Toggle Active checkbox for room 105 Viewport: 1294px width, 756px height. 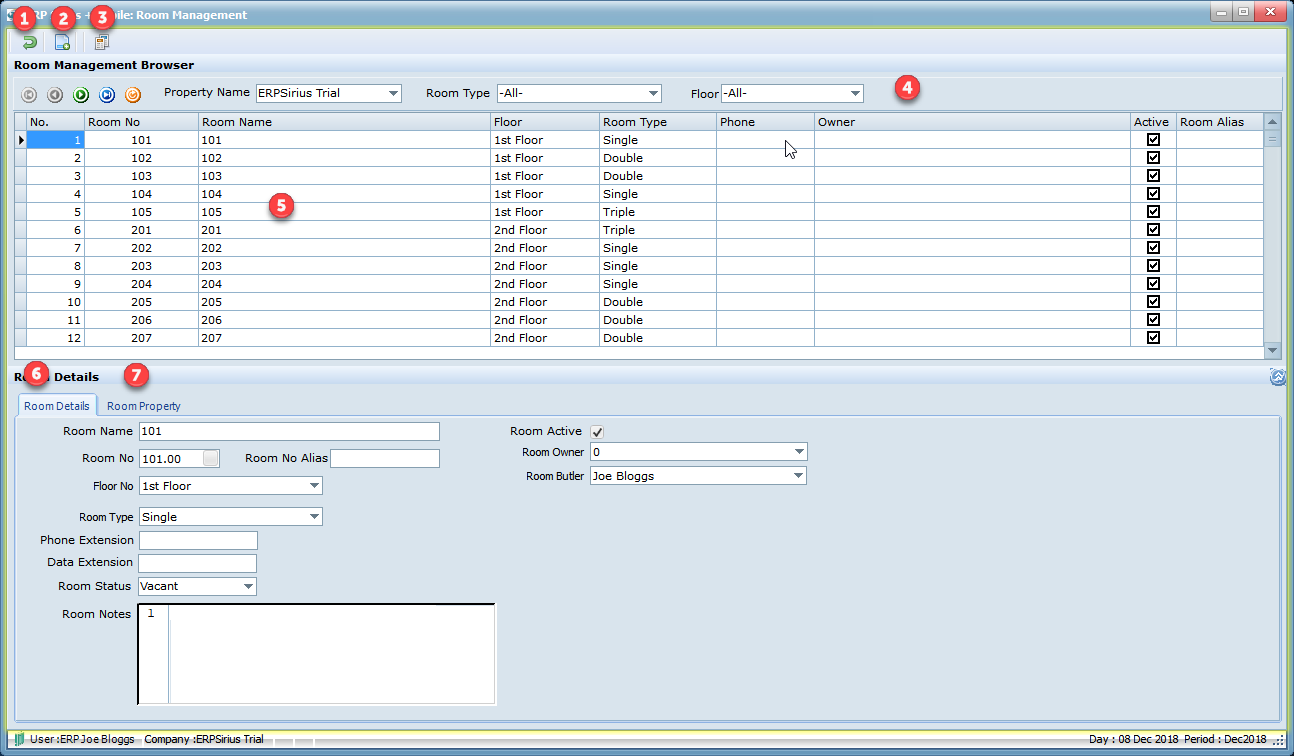[x=1153, y=212]
